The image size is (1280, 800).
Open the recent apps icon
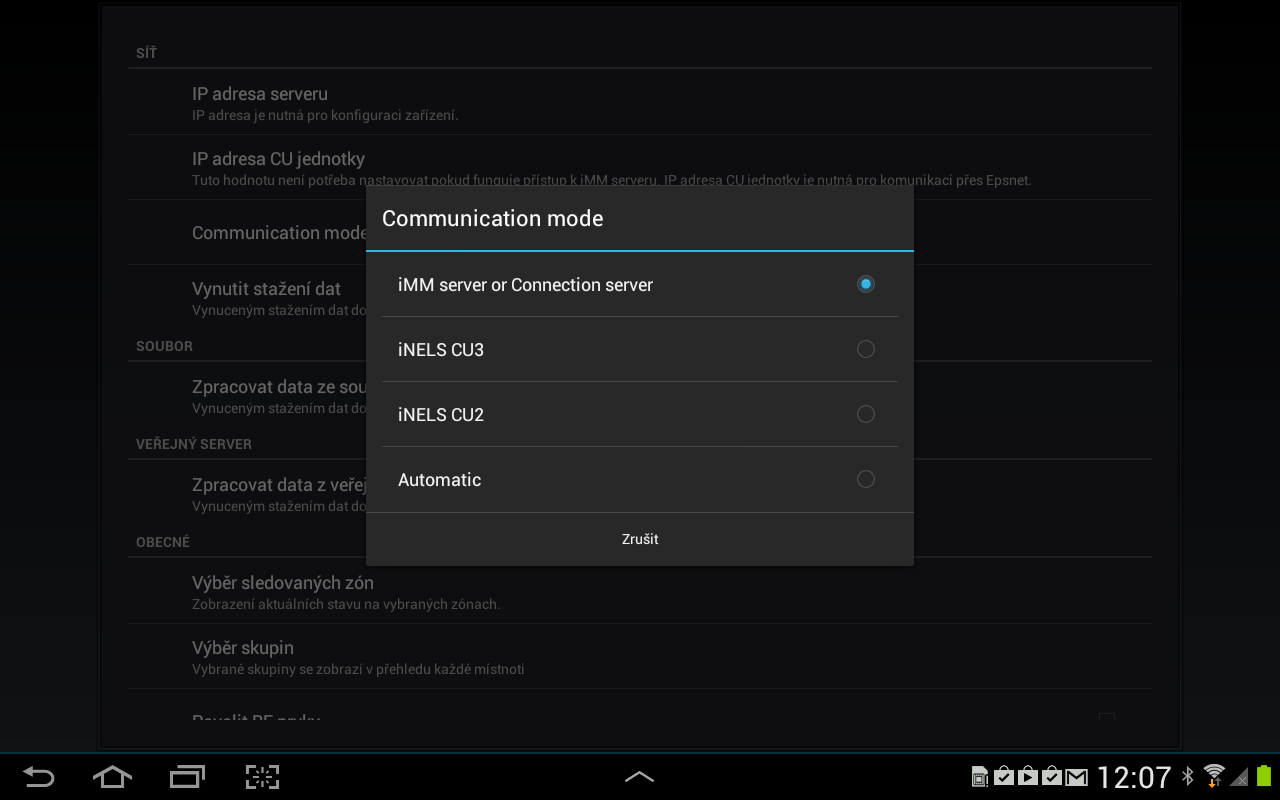tap(187, 777)
